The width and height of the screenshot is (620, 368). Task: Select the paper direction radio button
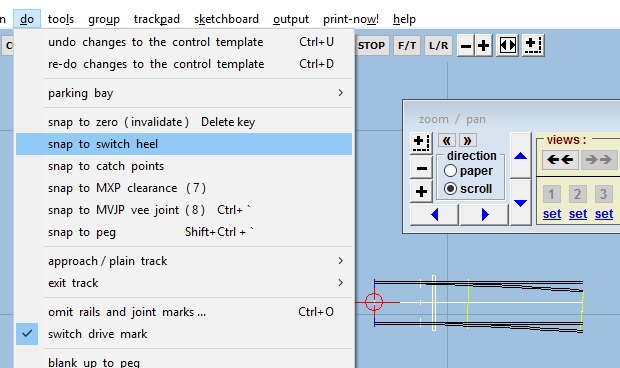point(450,171)
